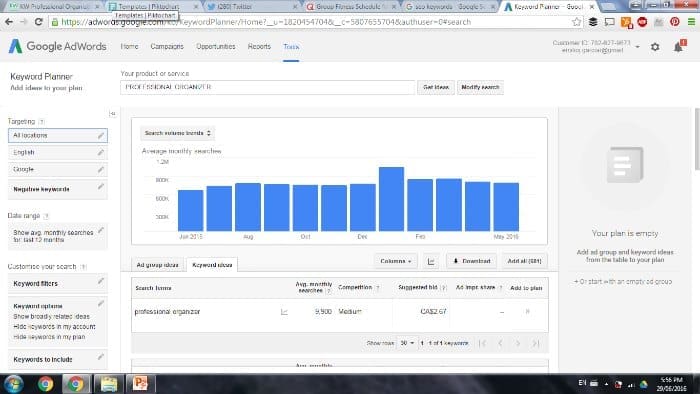Toggle the chart view icon button
The height and width of the screenshot is (394, 700).
coord(431,261)
